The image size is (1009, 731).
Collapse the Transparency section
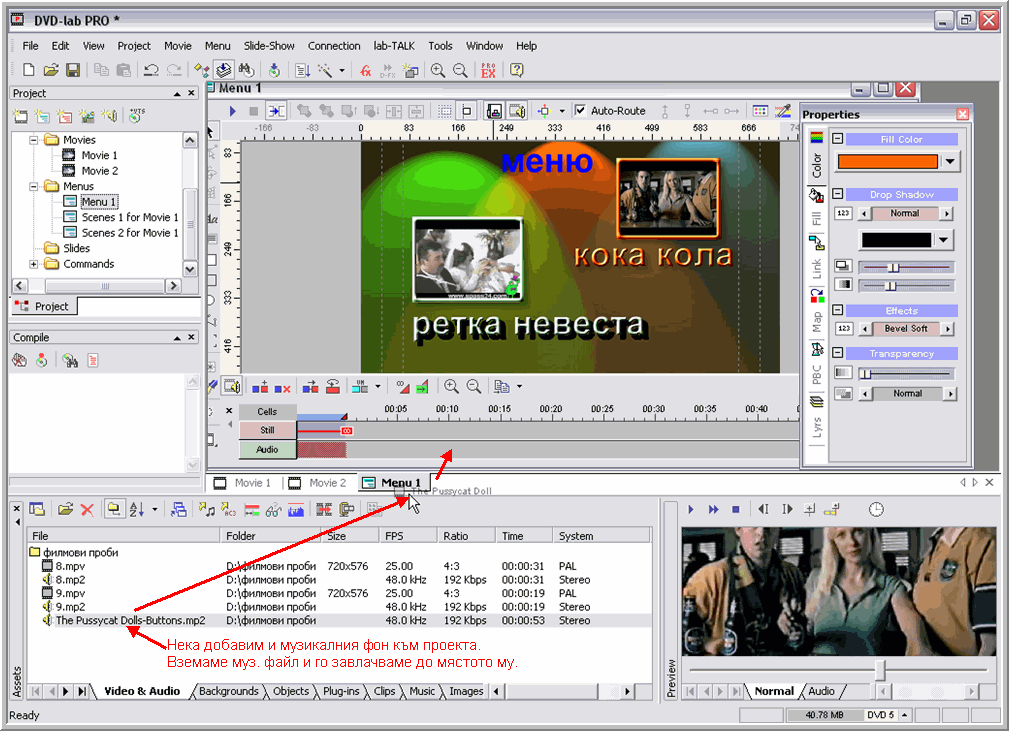[x=837, y=353]
